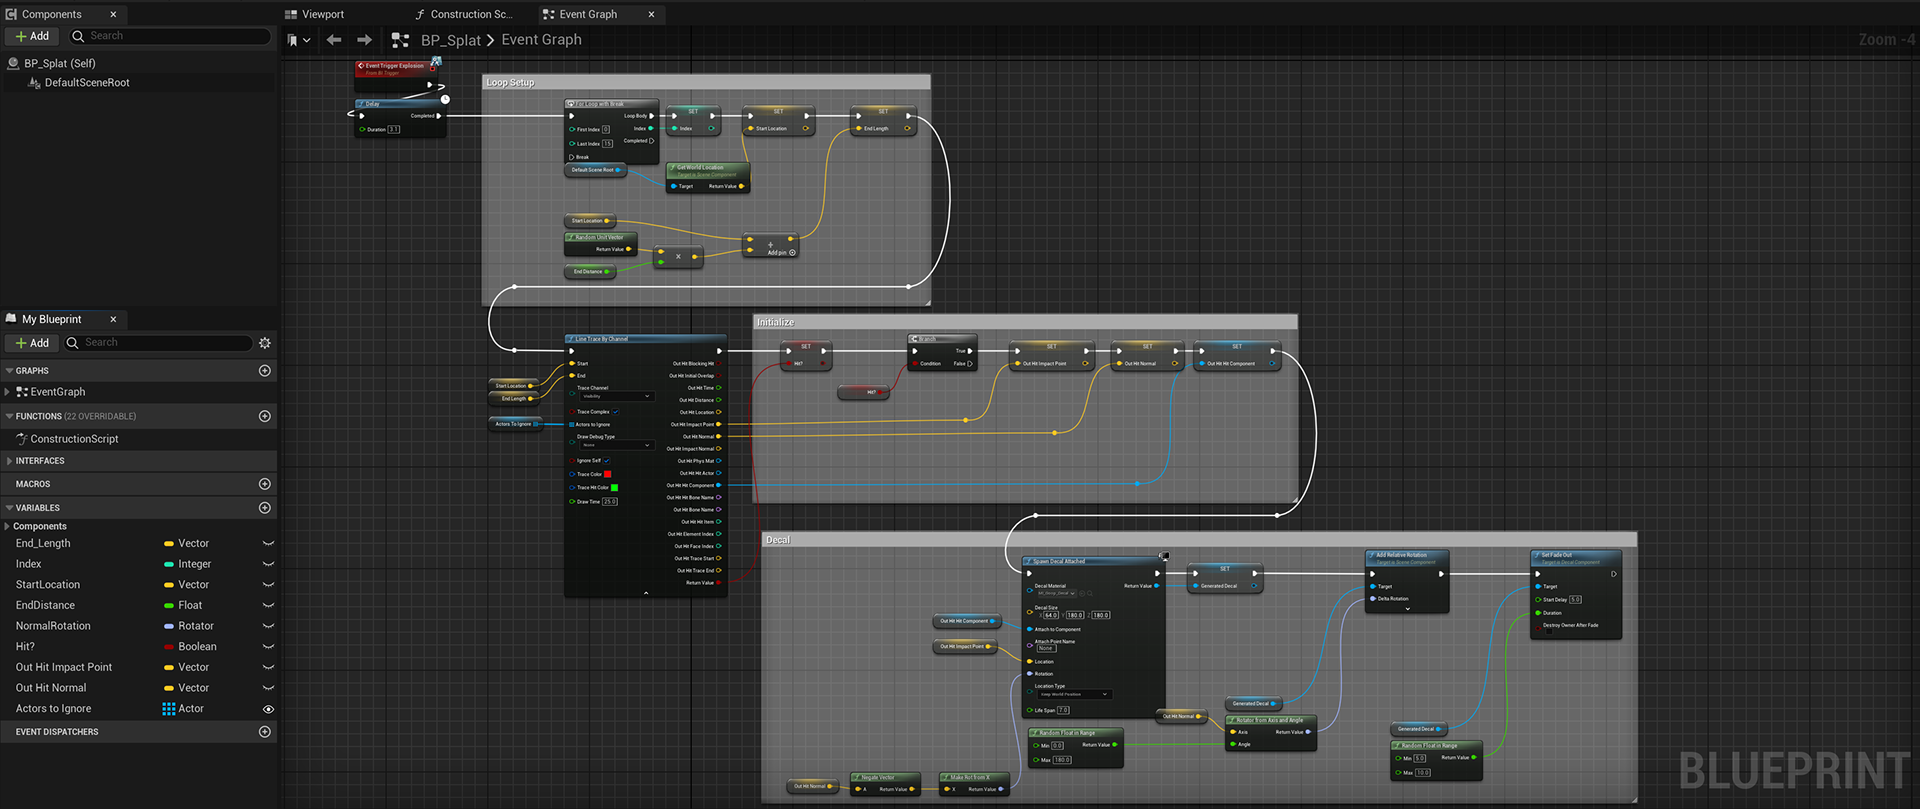
Task: Add a new variable with plus icon
Action: [265, 508]
